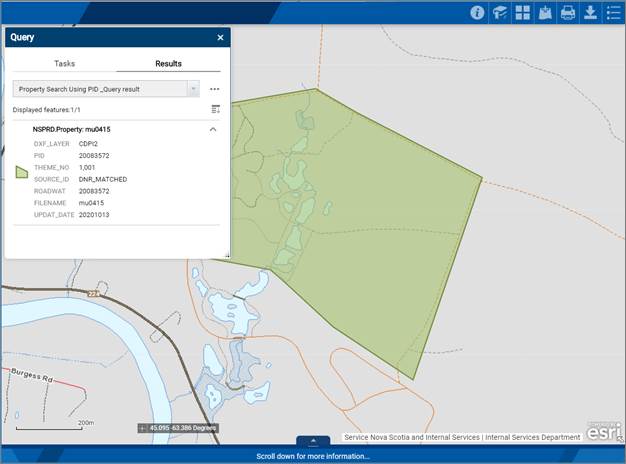Open the layer list icon
The image size is (626, 464).
613,13
